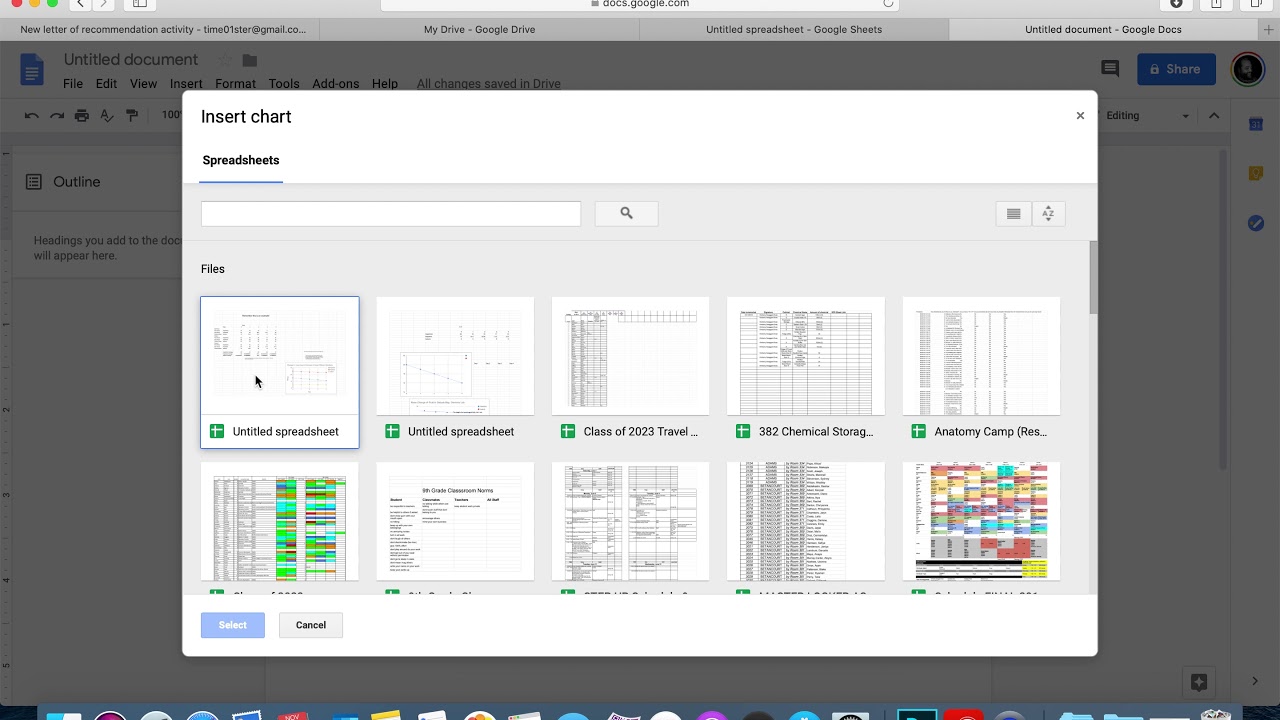Open the Spreadsheets tab
The height and width of the screenshot is (720, 1280).
point(241,160)
